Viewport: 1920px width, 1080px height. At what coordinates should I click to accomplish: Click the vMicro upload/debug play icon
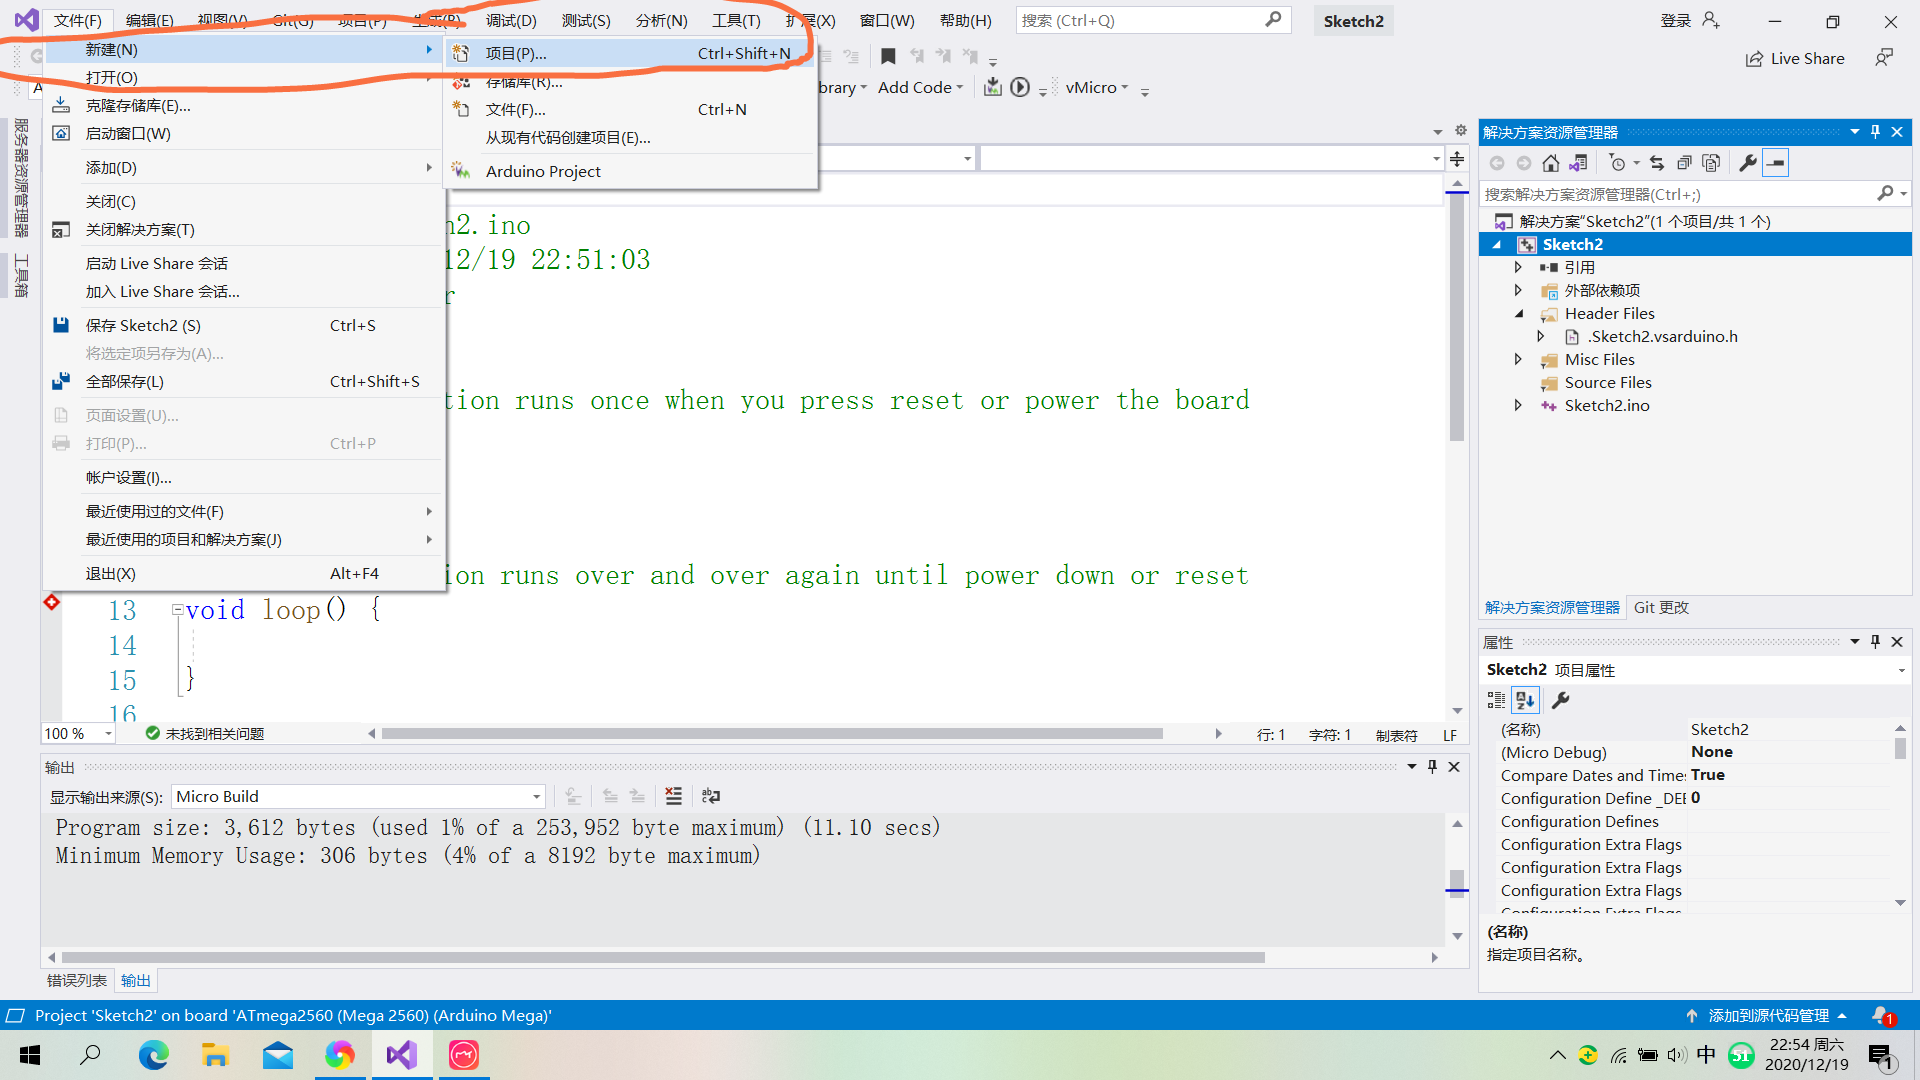click(1020, 87)
